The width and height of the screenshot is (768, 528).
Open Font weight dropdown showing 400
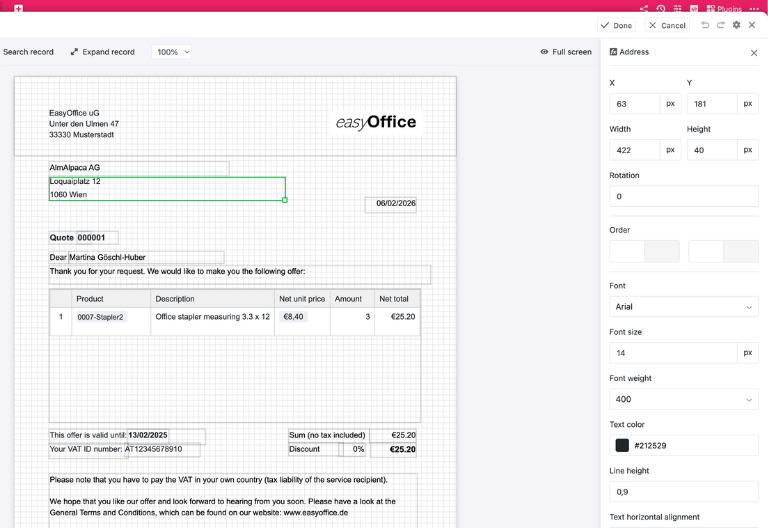click(684, 399)
